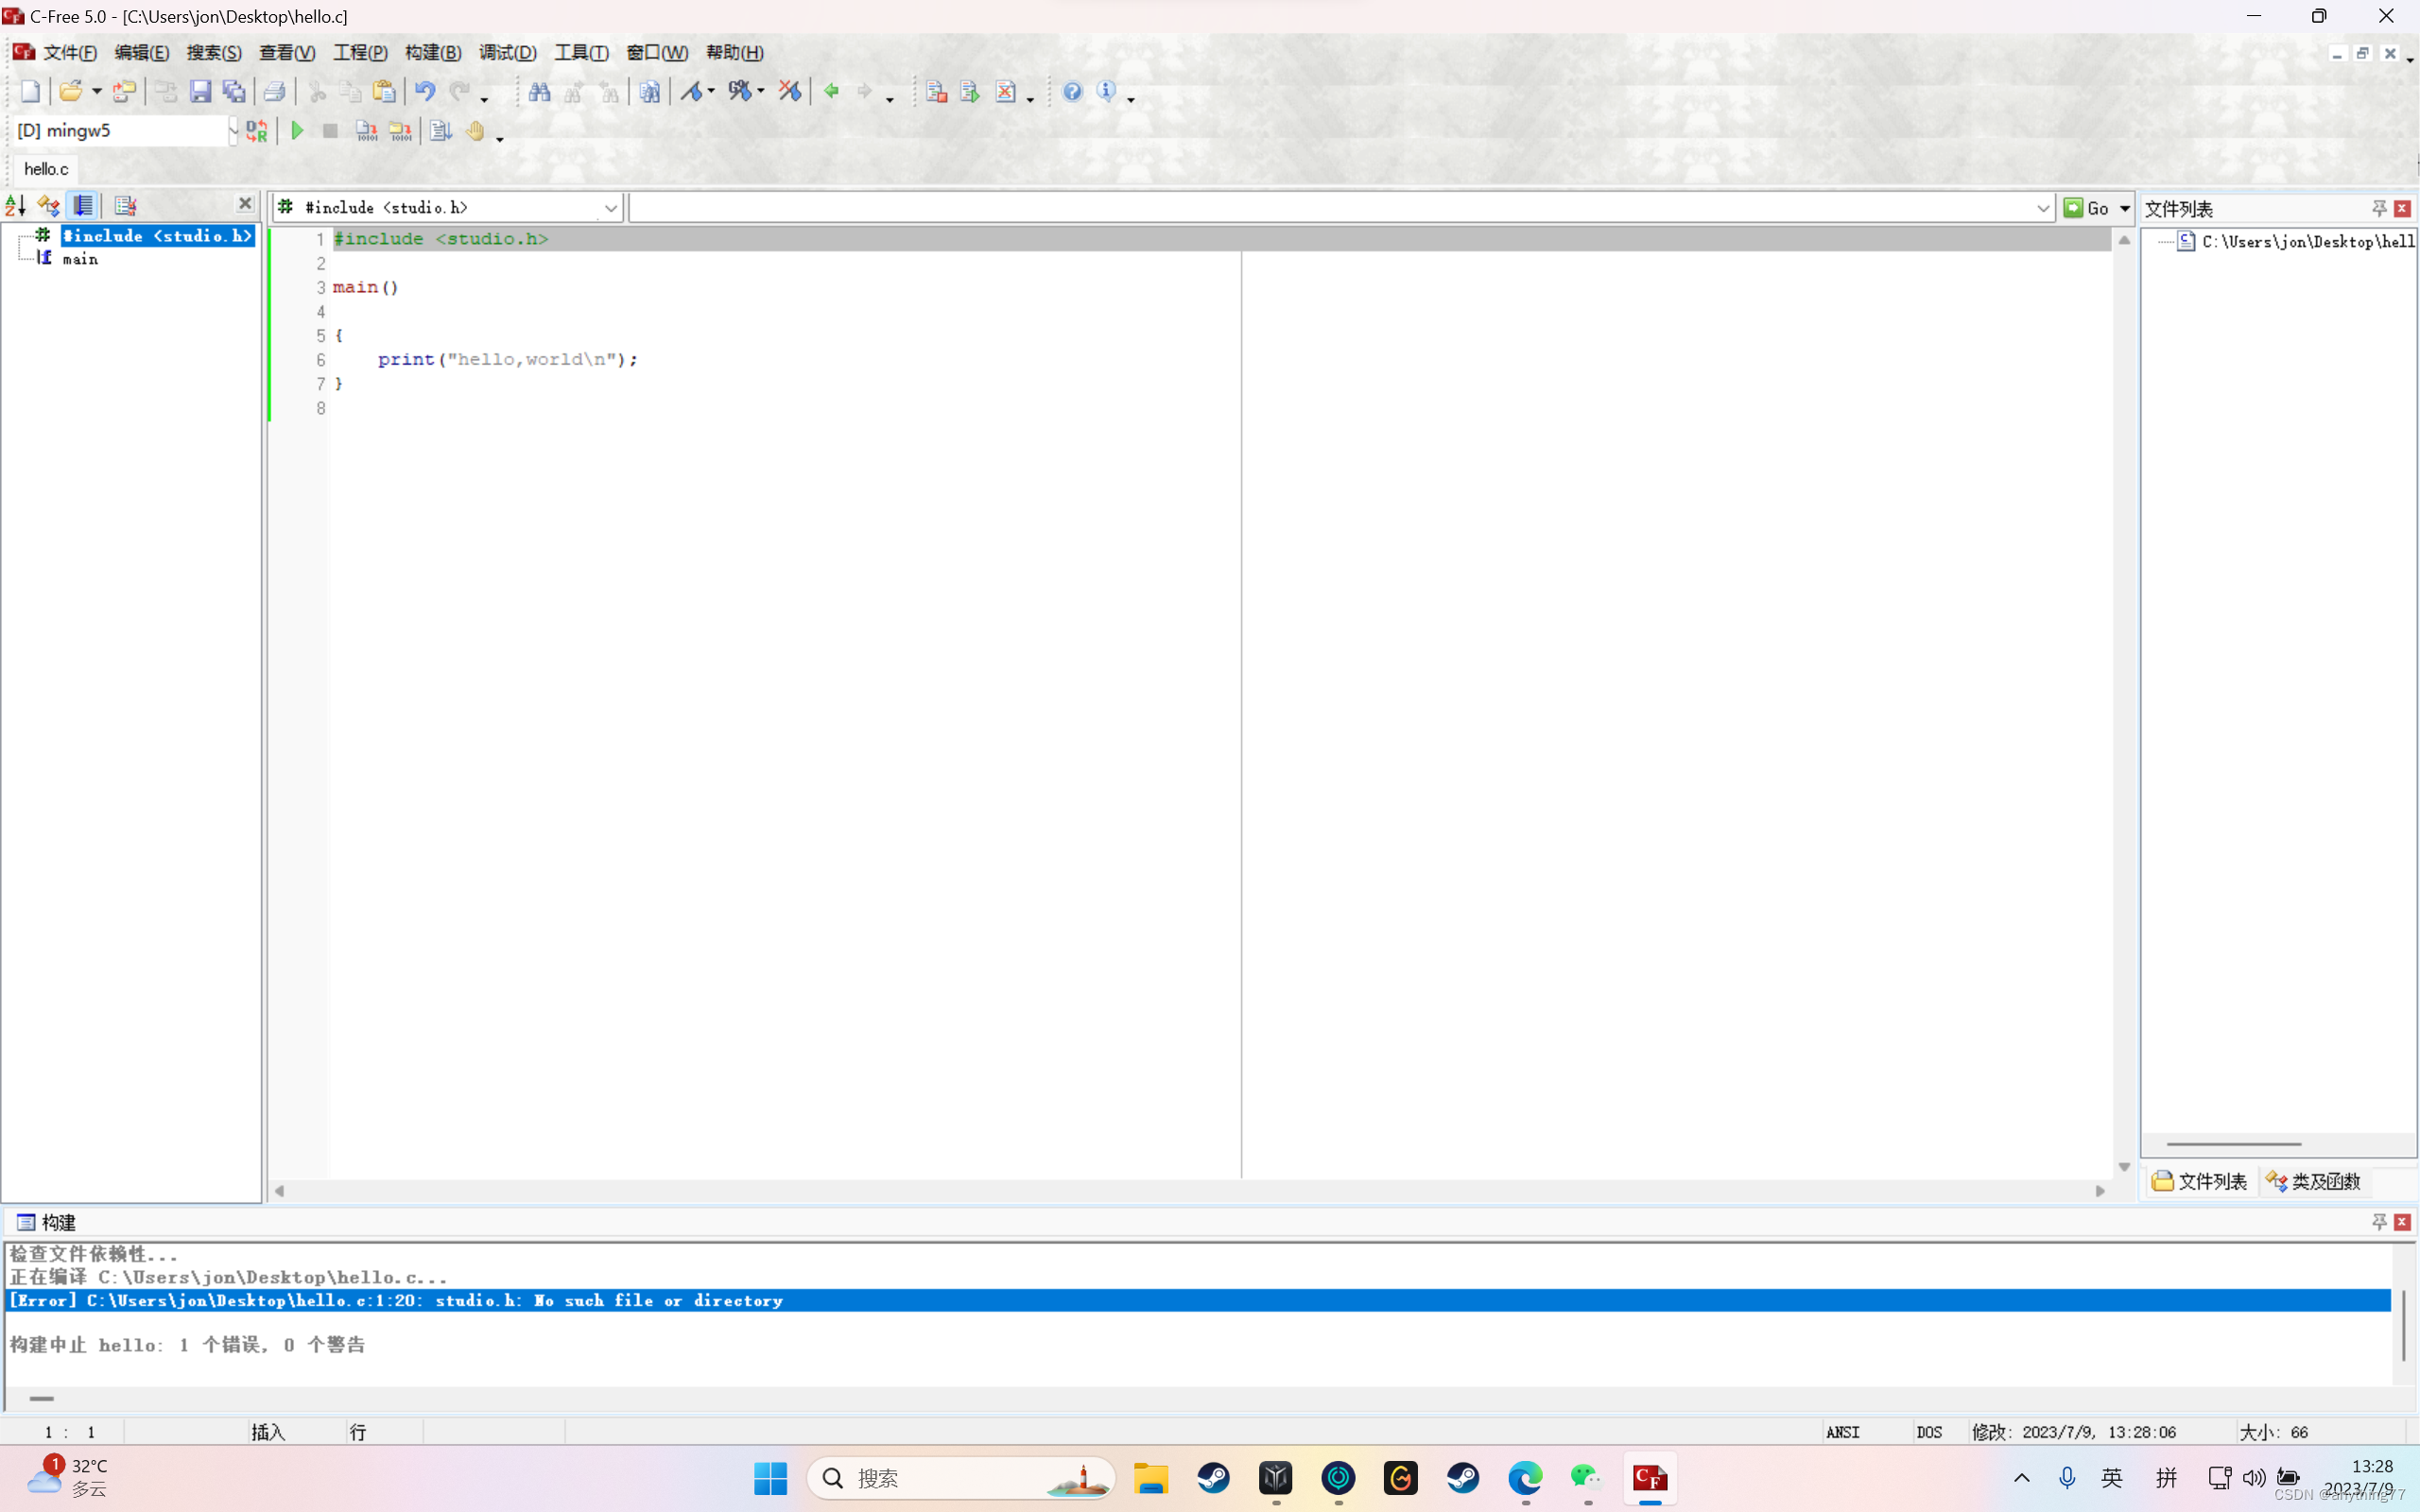Paste from clipboard using toolbar icon
Screen dimensions: 2420x1512
[385, 91]
